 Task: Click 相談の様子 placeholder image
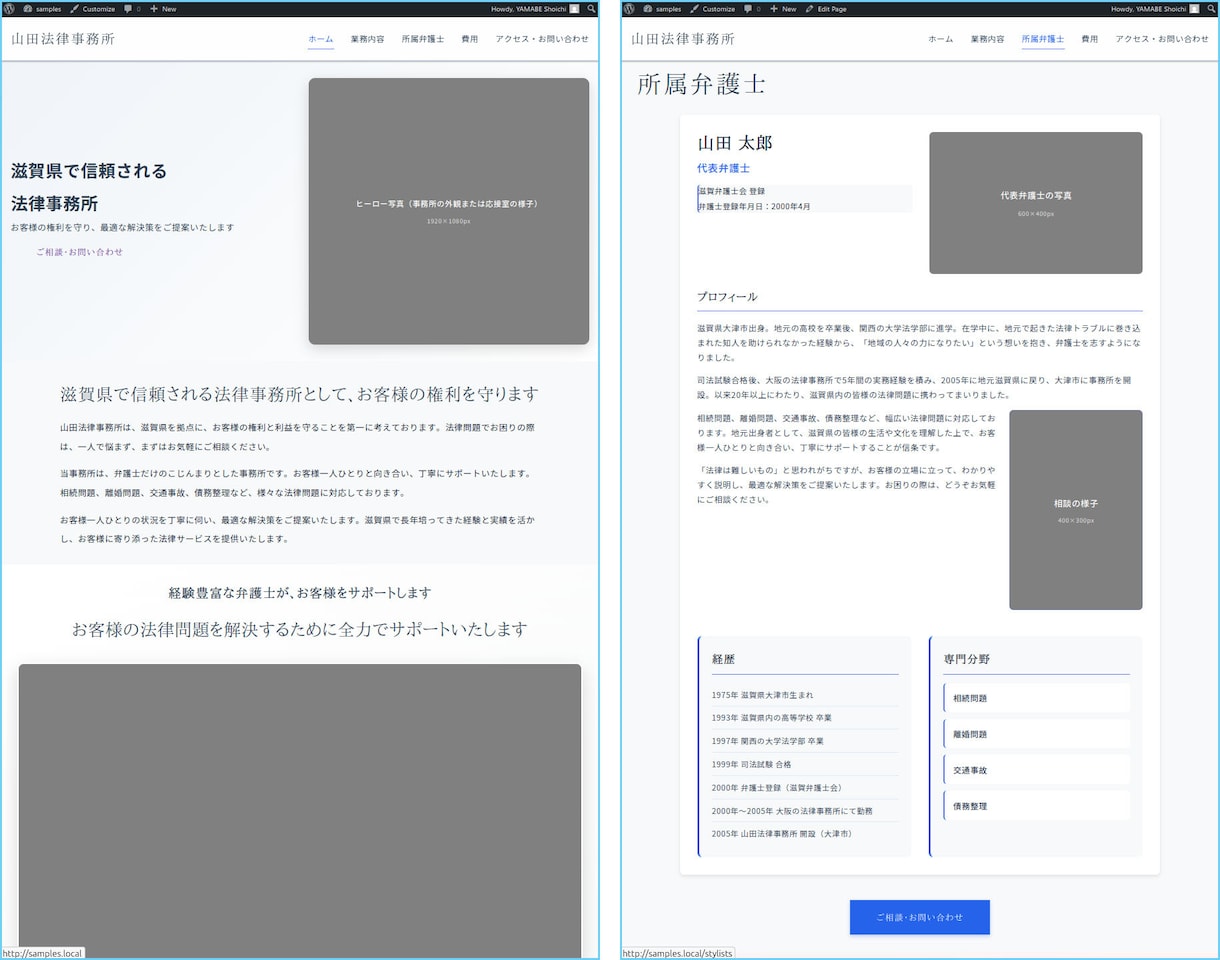point(1076,509)
